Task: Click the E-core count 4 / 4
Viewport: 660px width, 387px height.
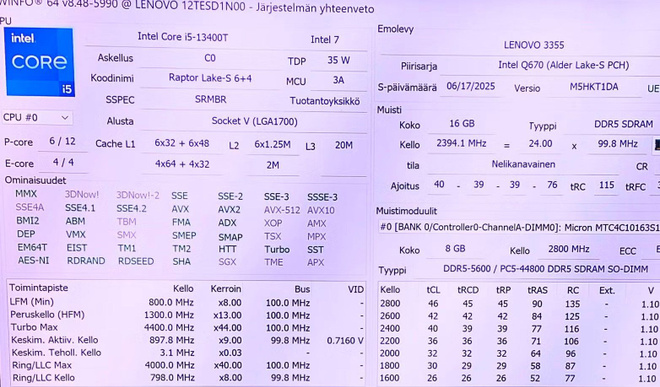Action: point(63,163)
